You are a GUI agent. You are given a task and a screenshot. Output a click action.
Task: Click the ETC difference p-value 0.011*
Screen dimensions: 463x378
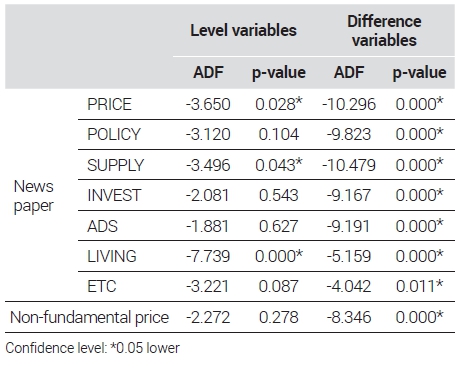click(419, 286)
